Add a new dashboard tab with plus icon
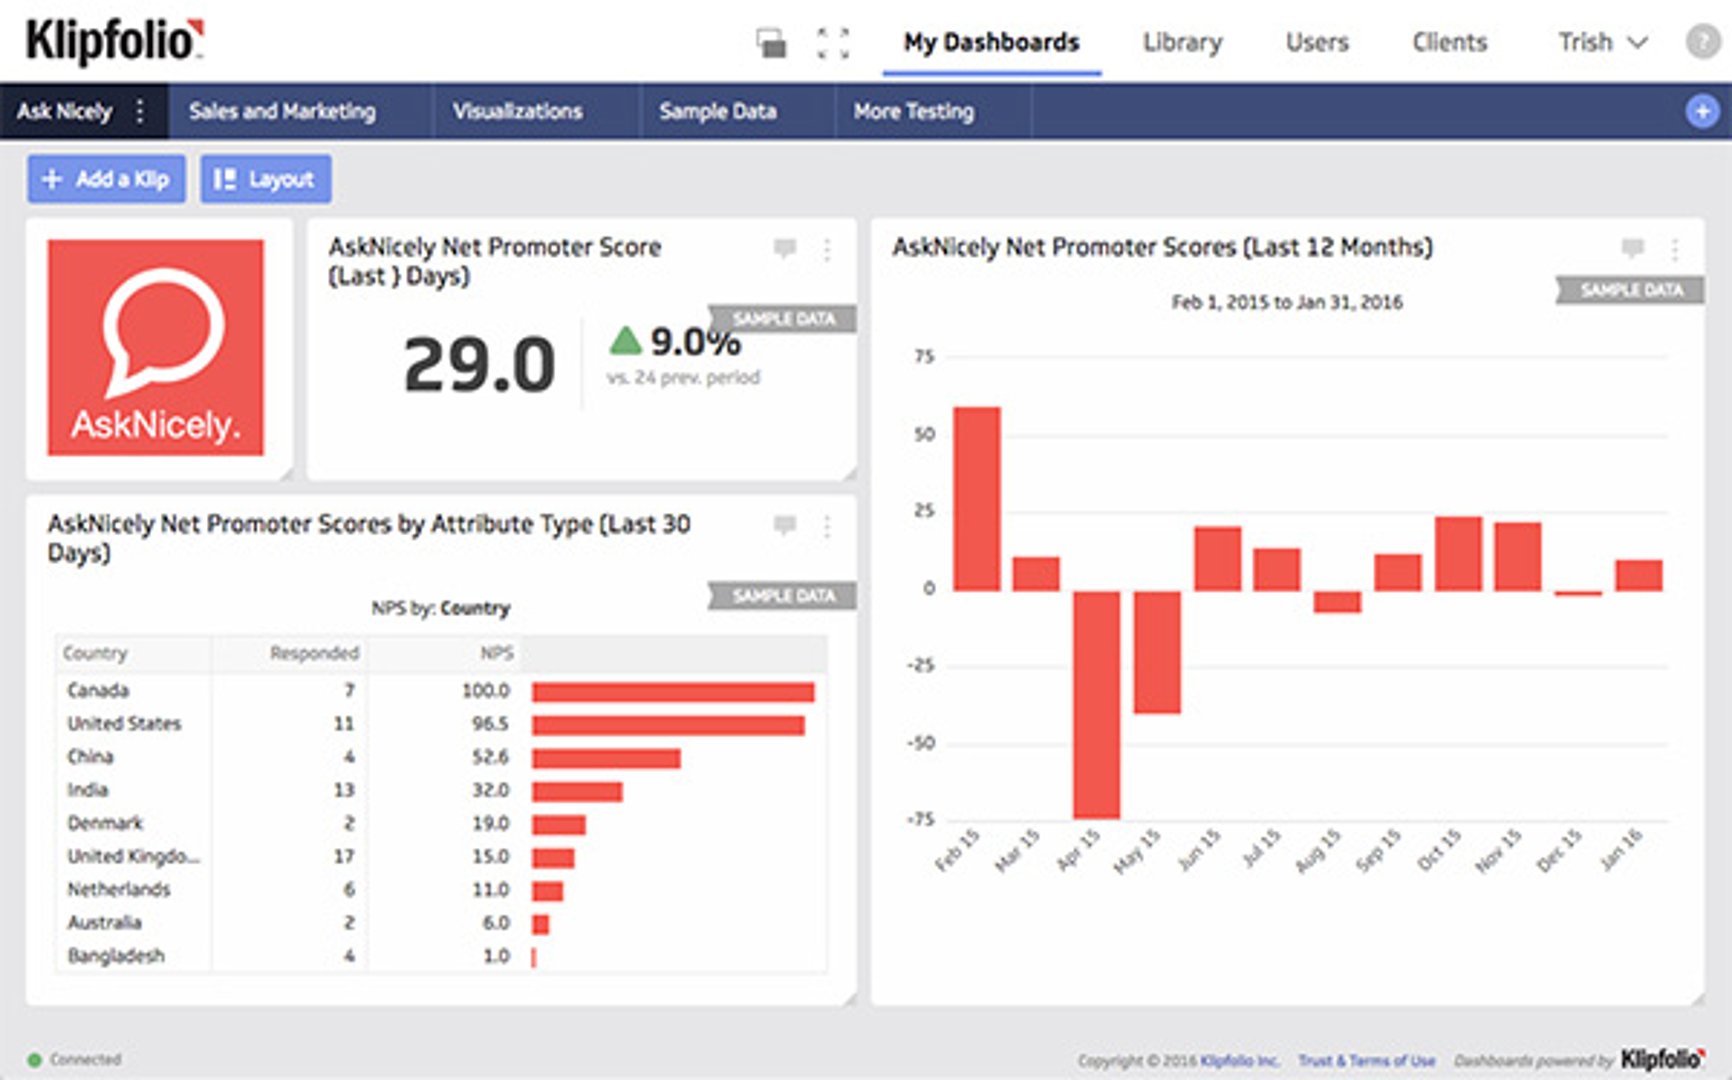 pos(1701,111)
